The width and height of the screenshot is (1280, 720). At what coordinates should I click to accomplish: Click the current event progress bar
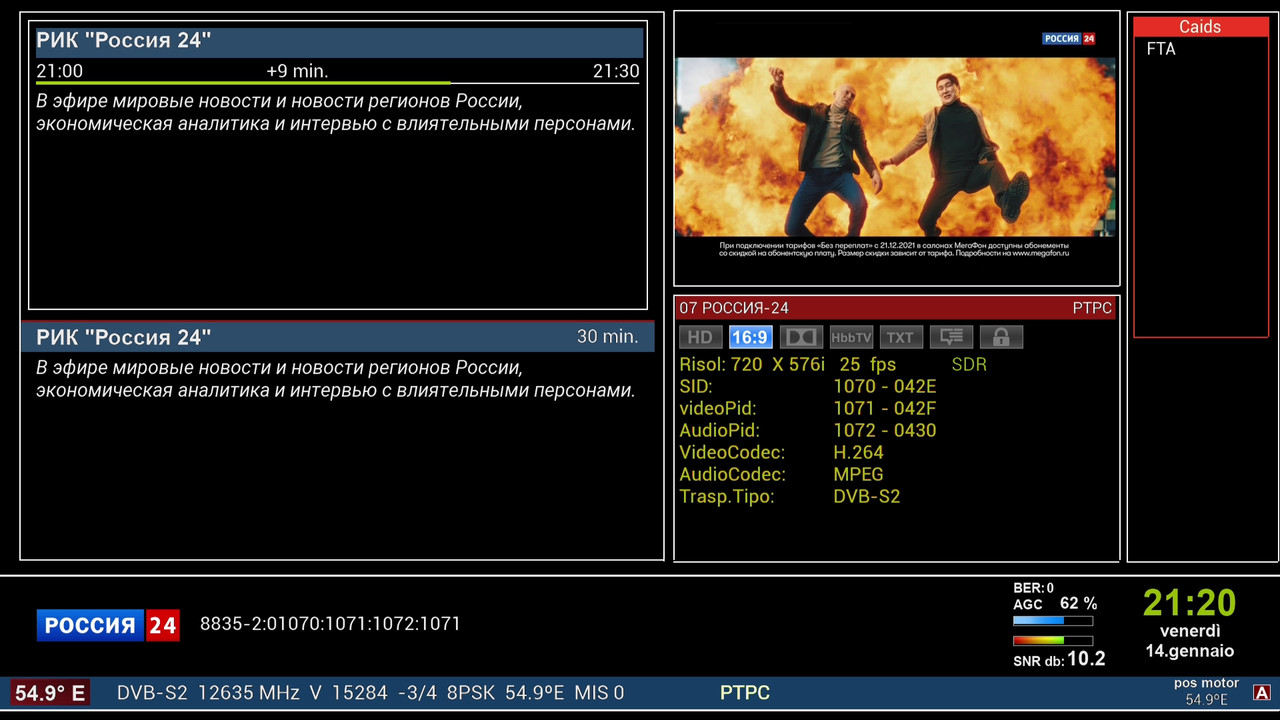click(338, 82)
